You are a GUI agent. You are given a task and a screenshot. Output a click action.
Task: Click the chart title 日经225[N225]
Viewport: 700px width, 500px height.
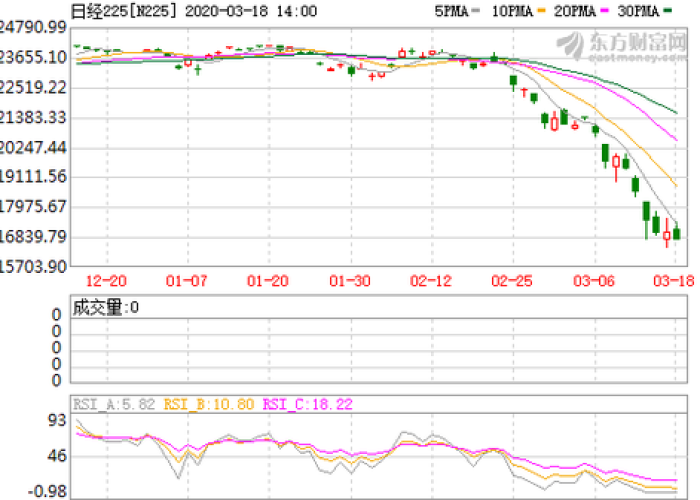tap(124, 11)
